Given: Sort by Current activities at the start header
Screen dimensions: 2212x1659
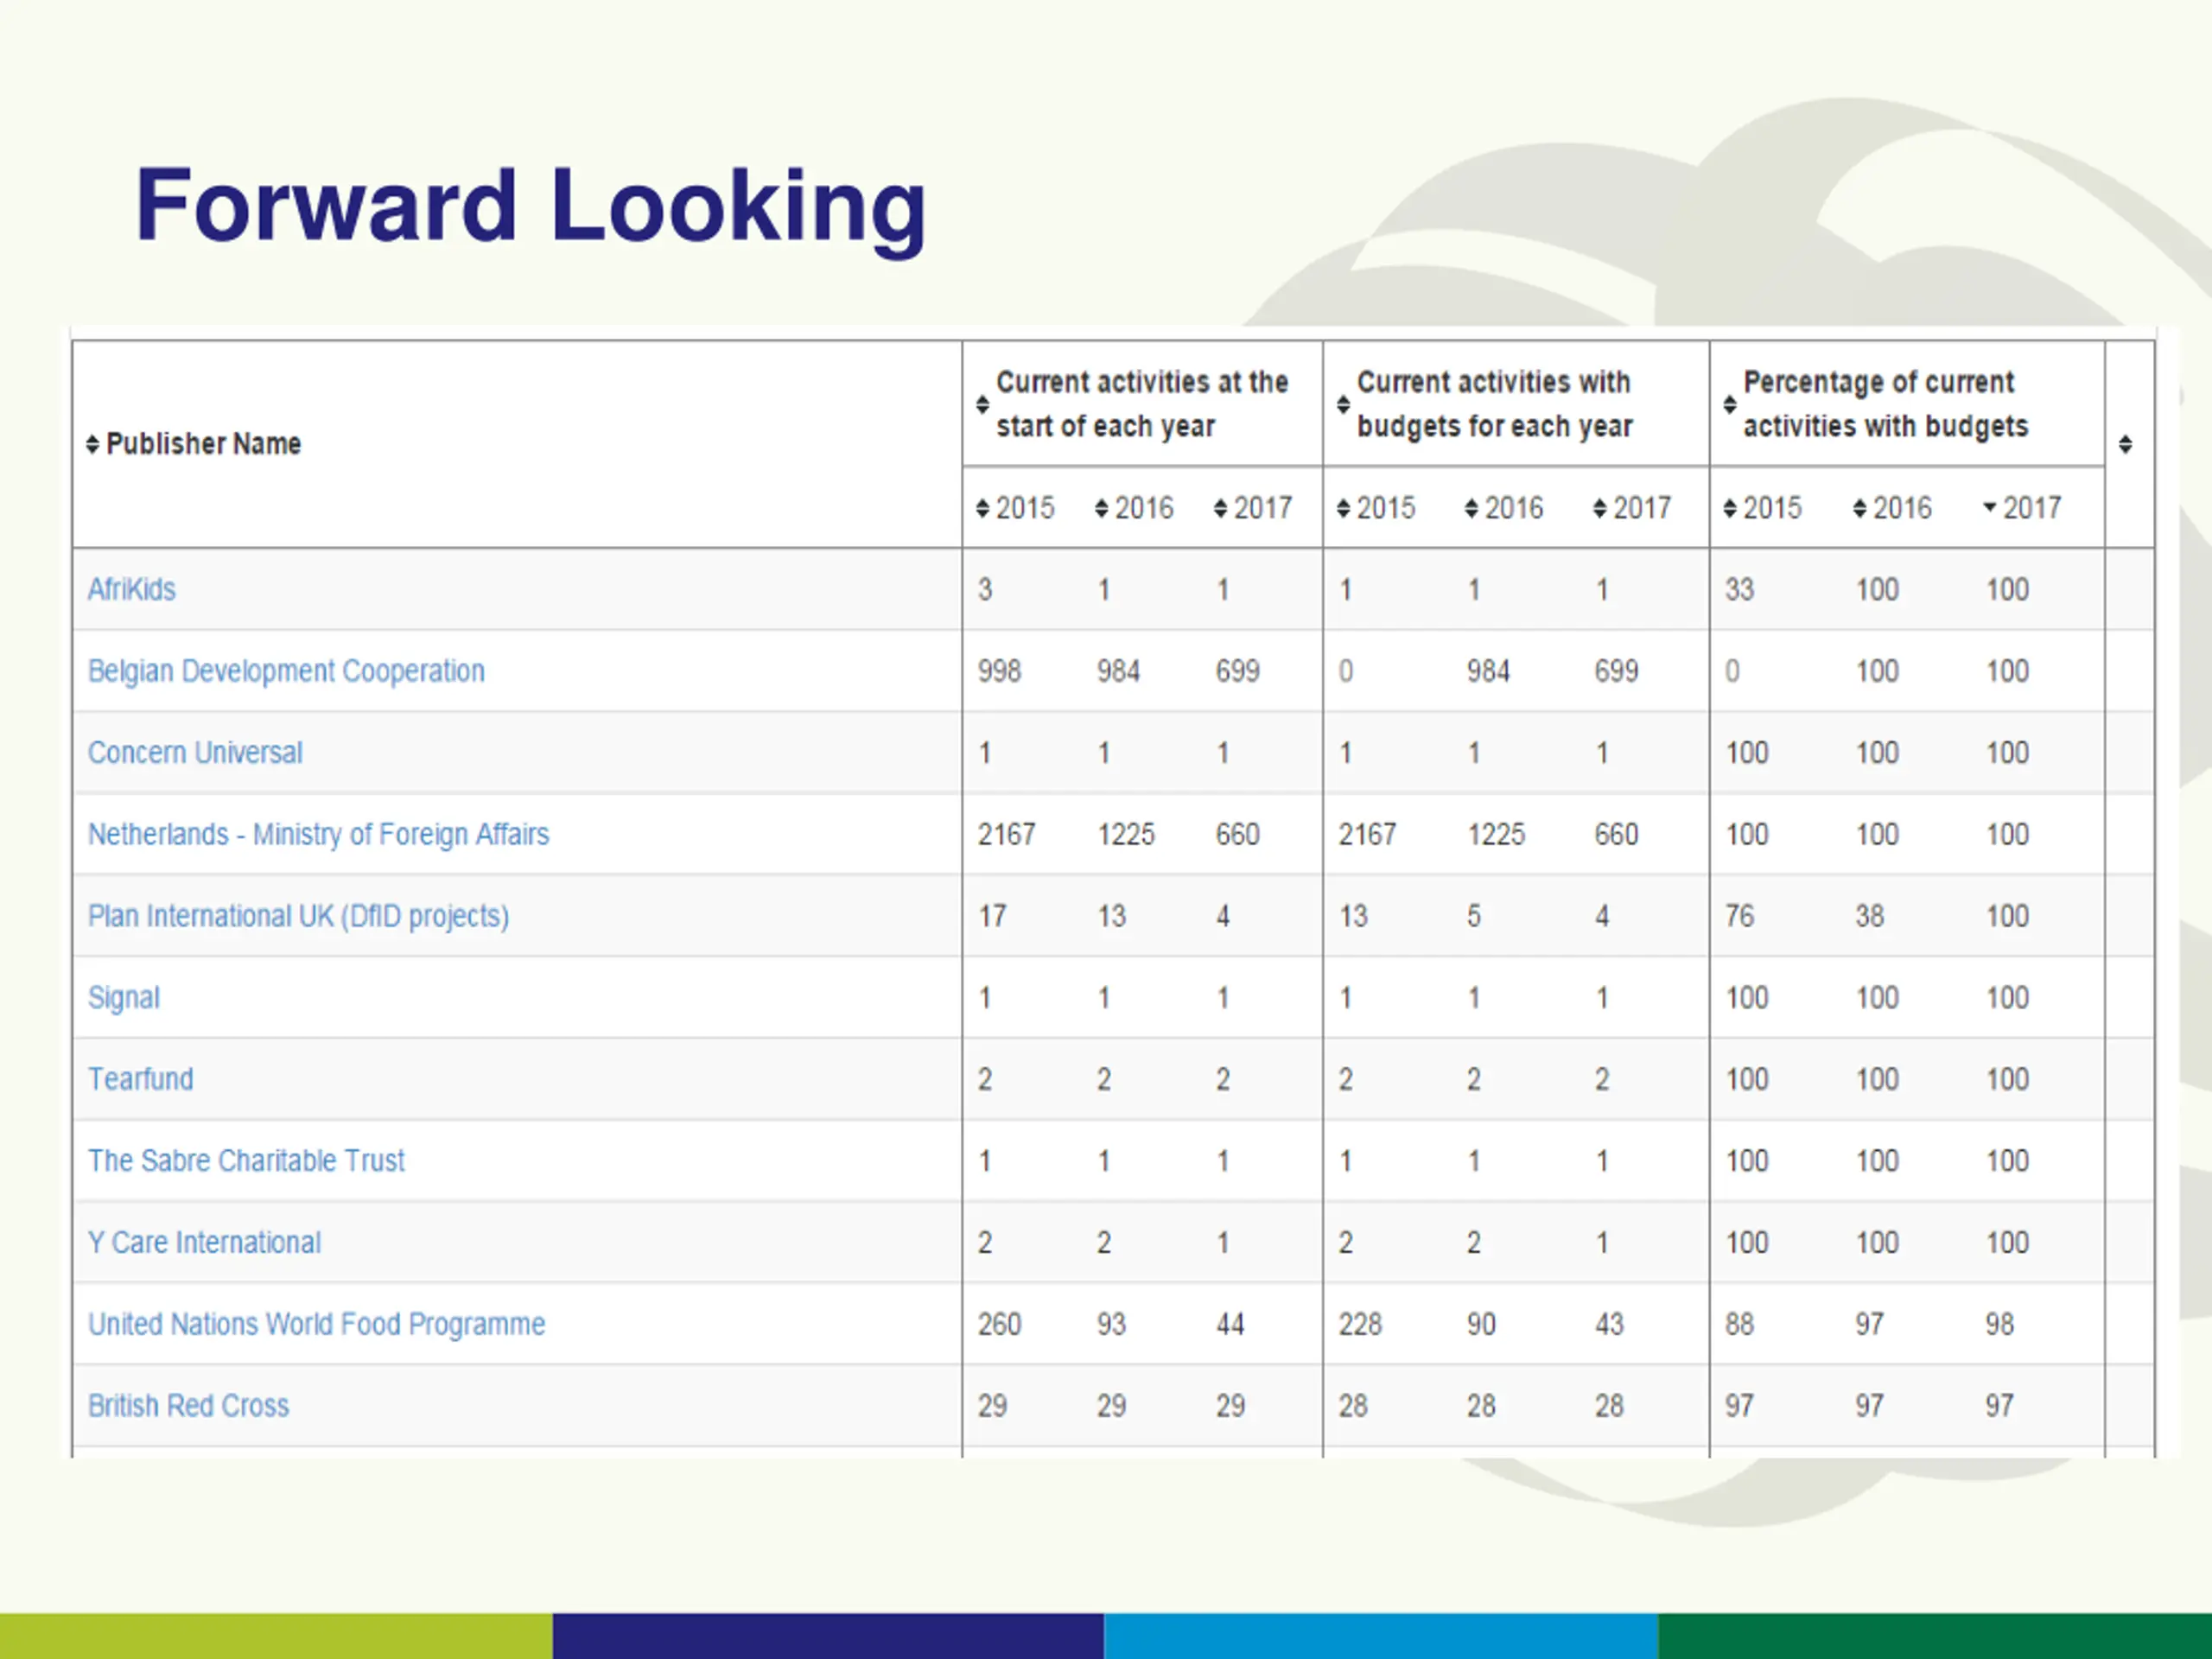Looking at the screenshot, I should tap(1132, 404).
